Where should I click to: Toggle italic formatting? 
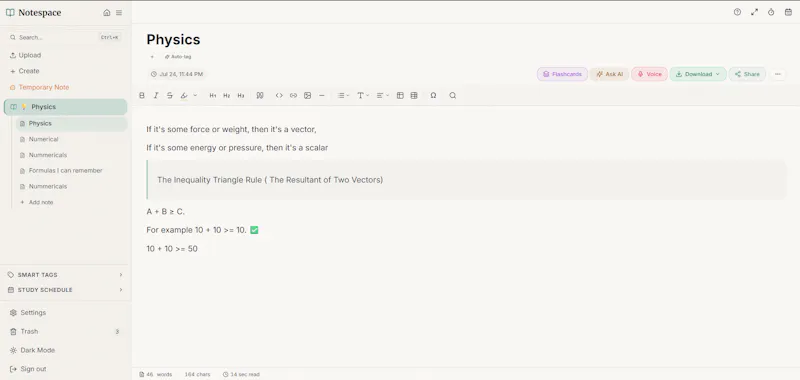click(x=156, y=95)
